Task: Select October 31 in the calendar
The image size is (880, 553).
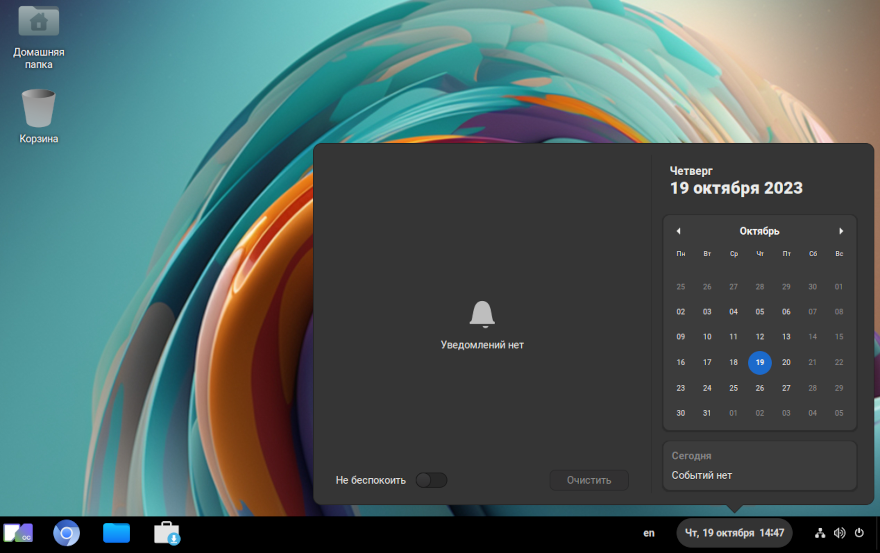Action: coord(707,413)
